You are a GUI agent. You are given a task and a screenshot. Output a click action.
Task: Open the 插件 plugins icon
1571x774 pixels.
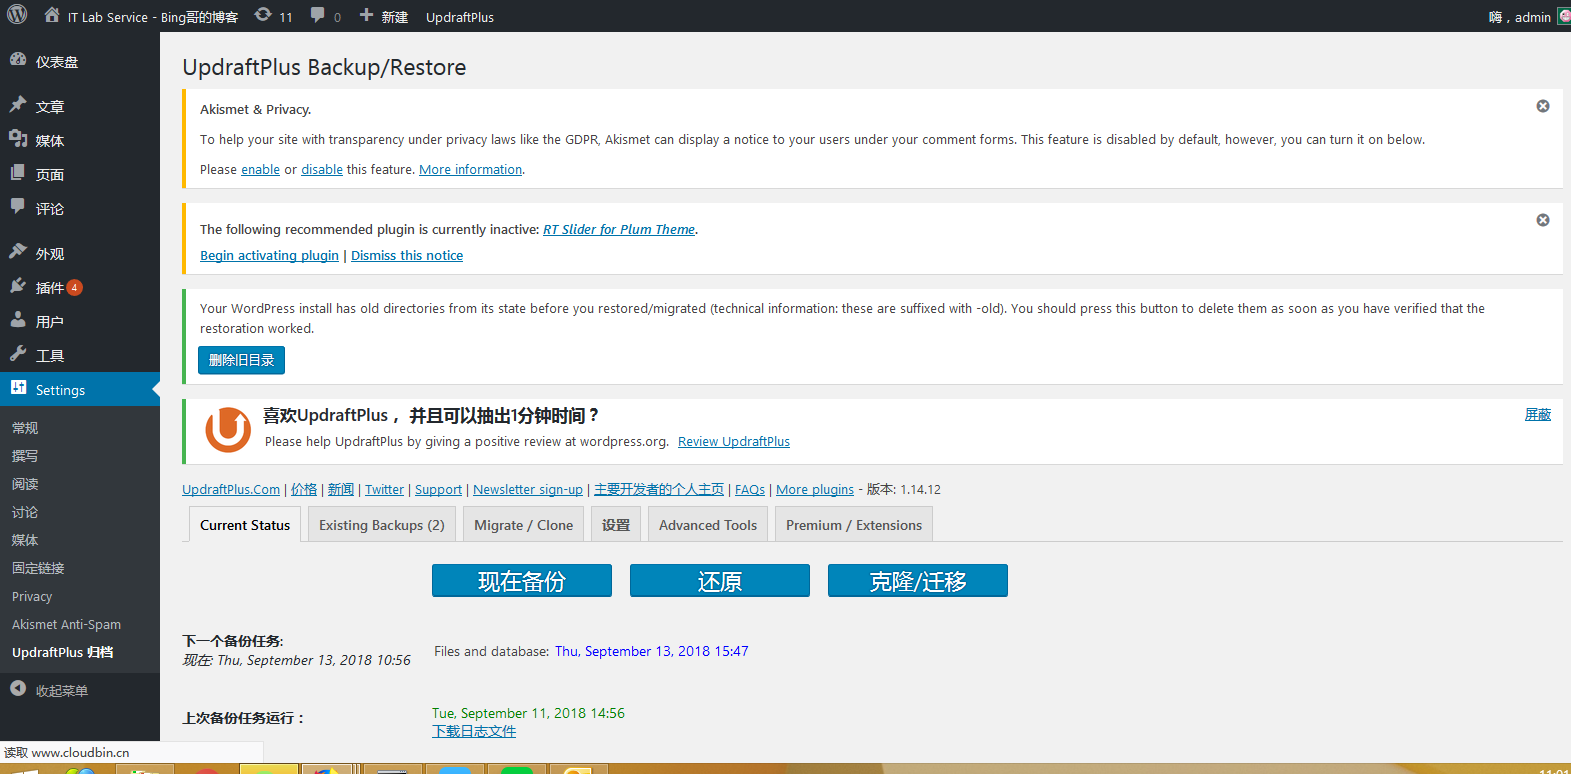tap(18, 286)
